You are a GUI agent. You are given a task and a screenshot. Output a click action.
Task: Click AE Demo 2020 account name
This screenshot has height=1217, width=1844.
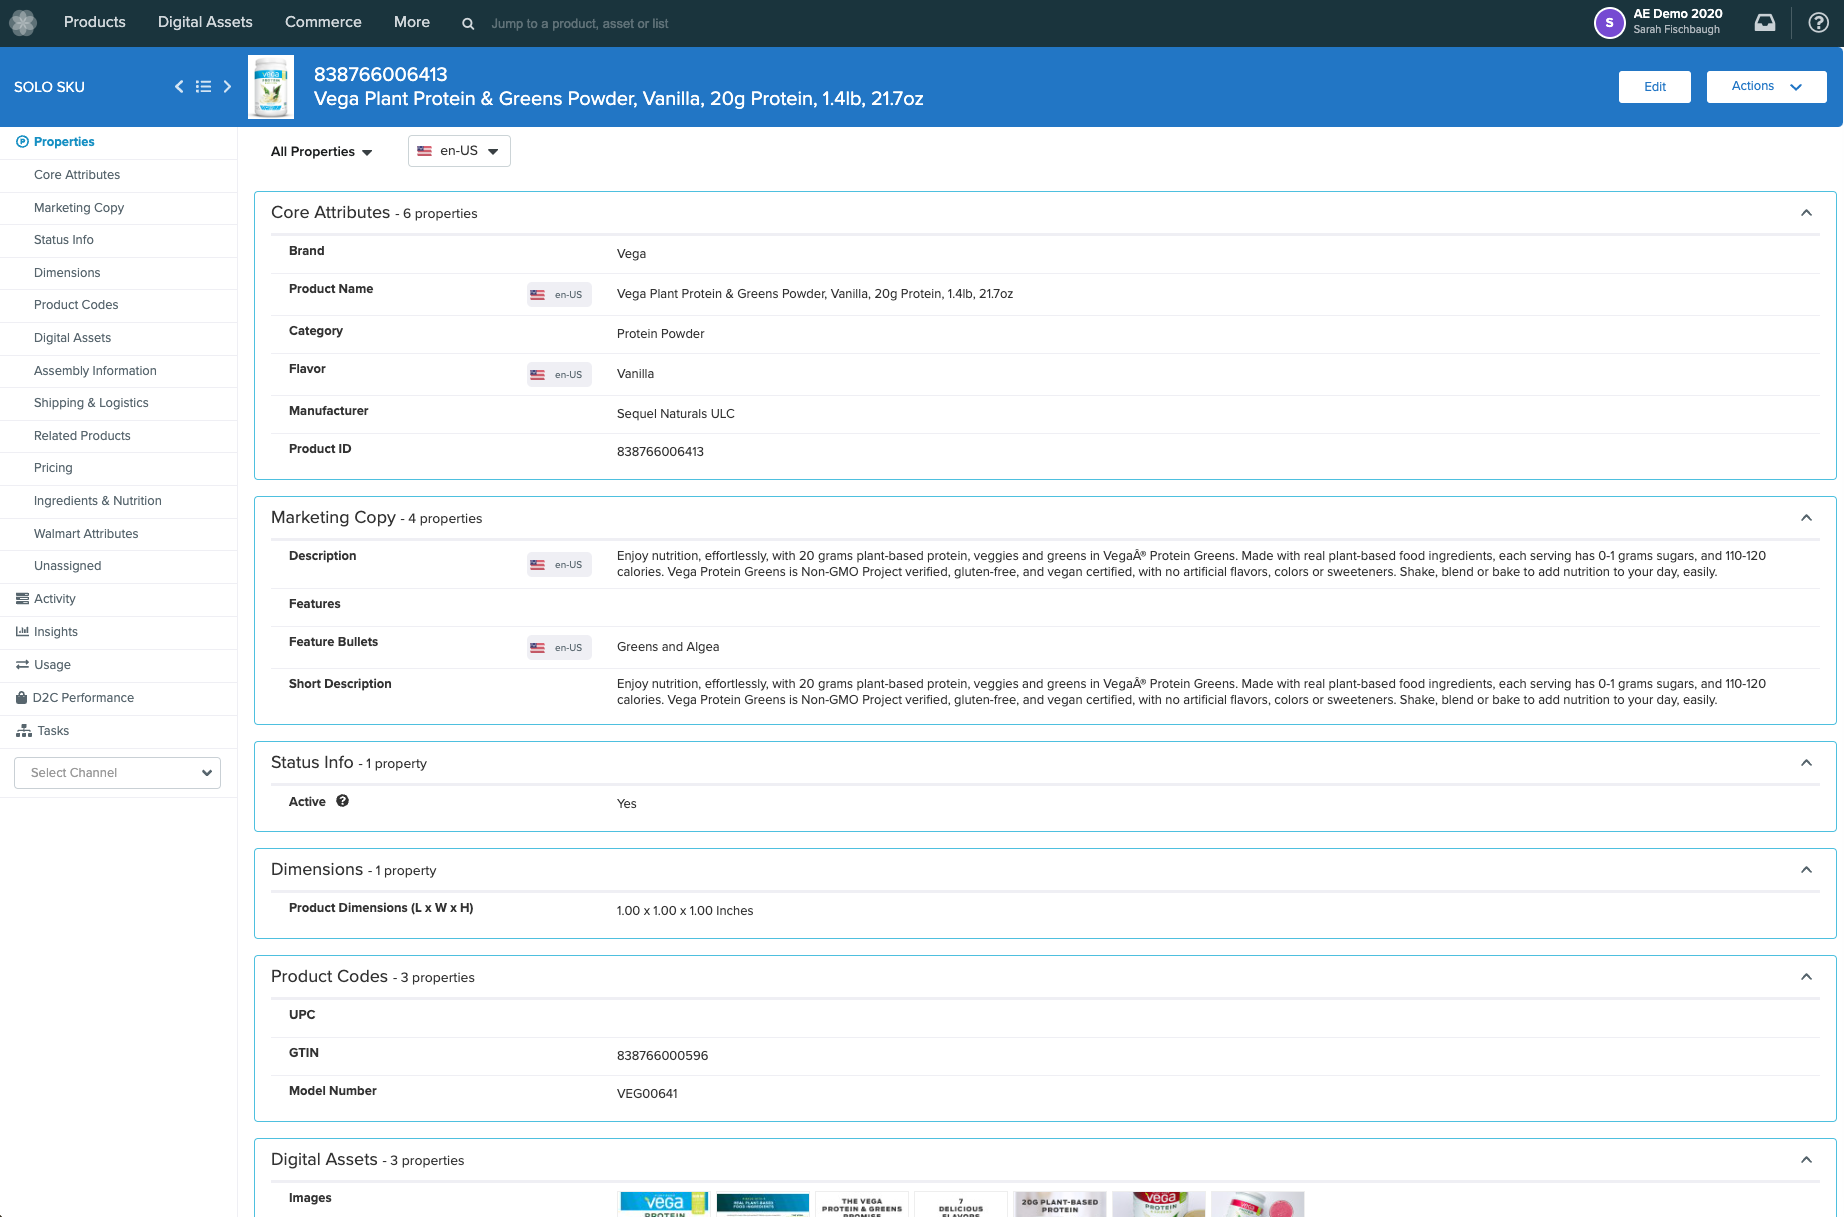tap(1678, 14)
